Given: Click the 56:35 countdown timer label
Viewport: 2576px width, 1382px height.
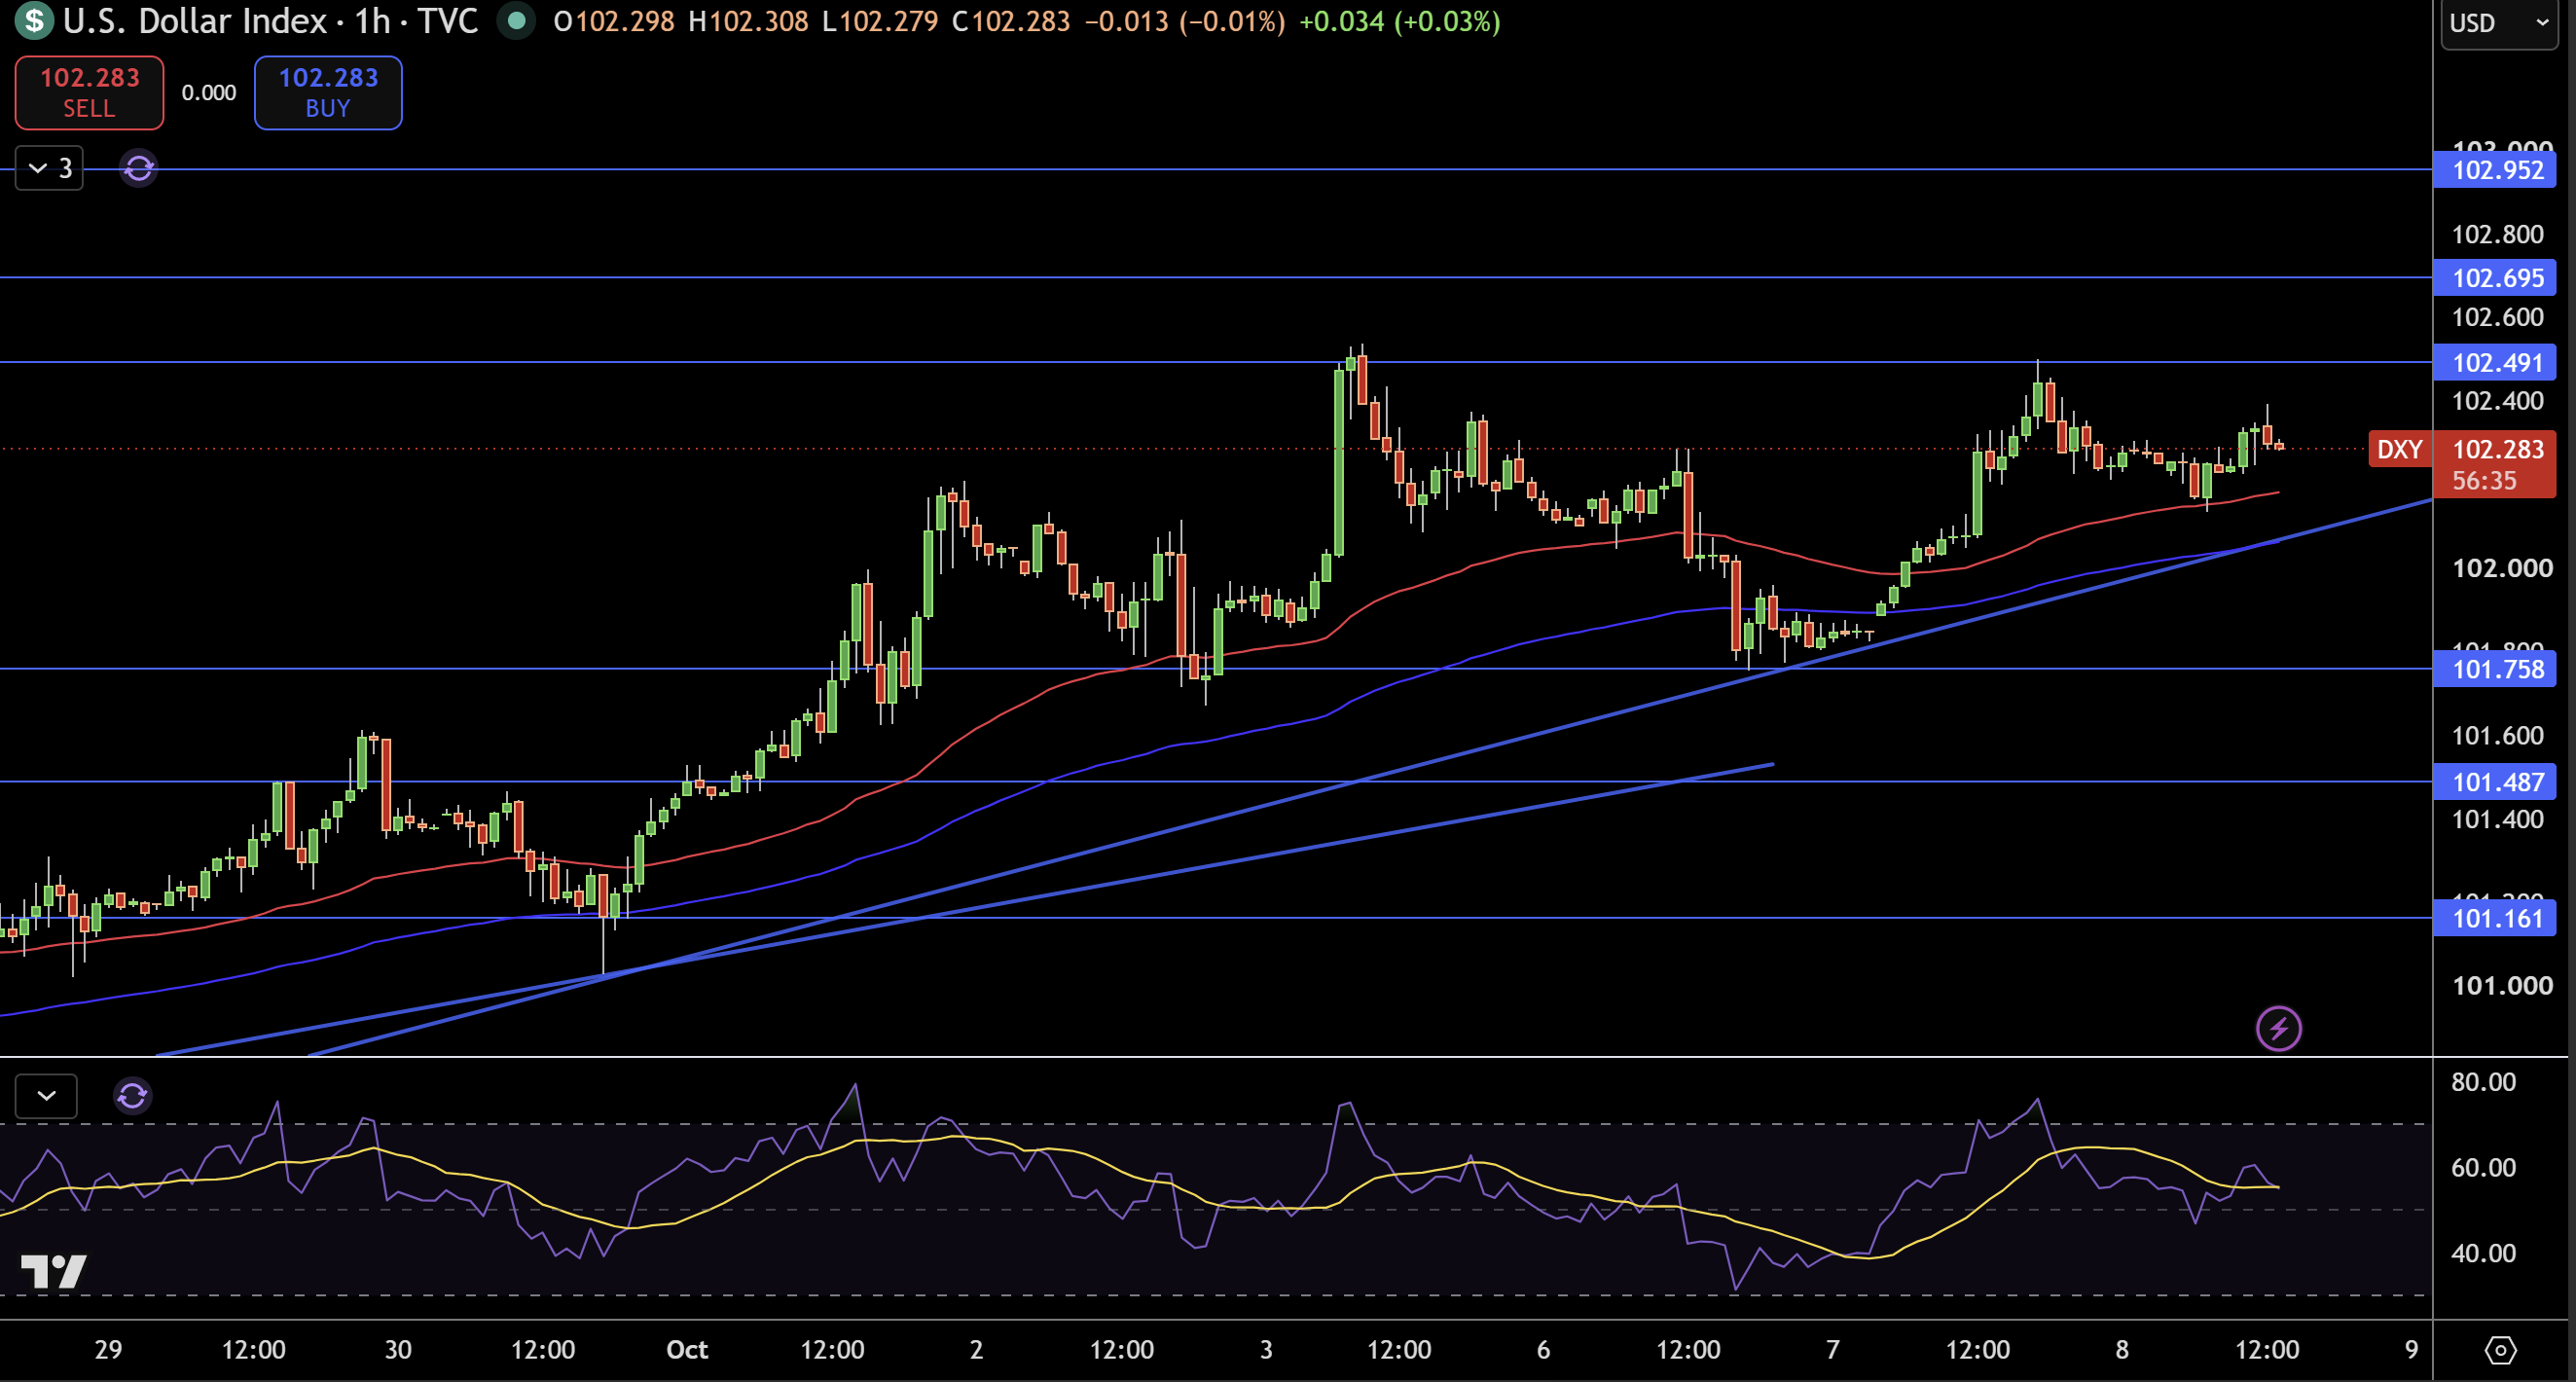Looking at the screenshot, I should 2484,481.
